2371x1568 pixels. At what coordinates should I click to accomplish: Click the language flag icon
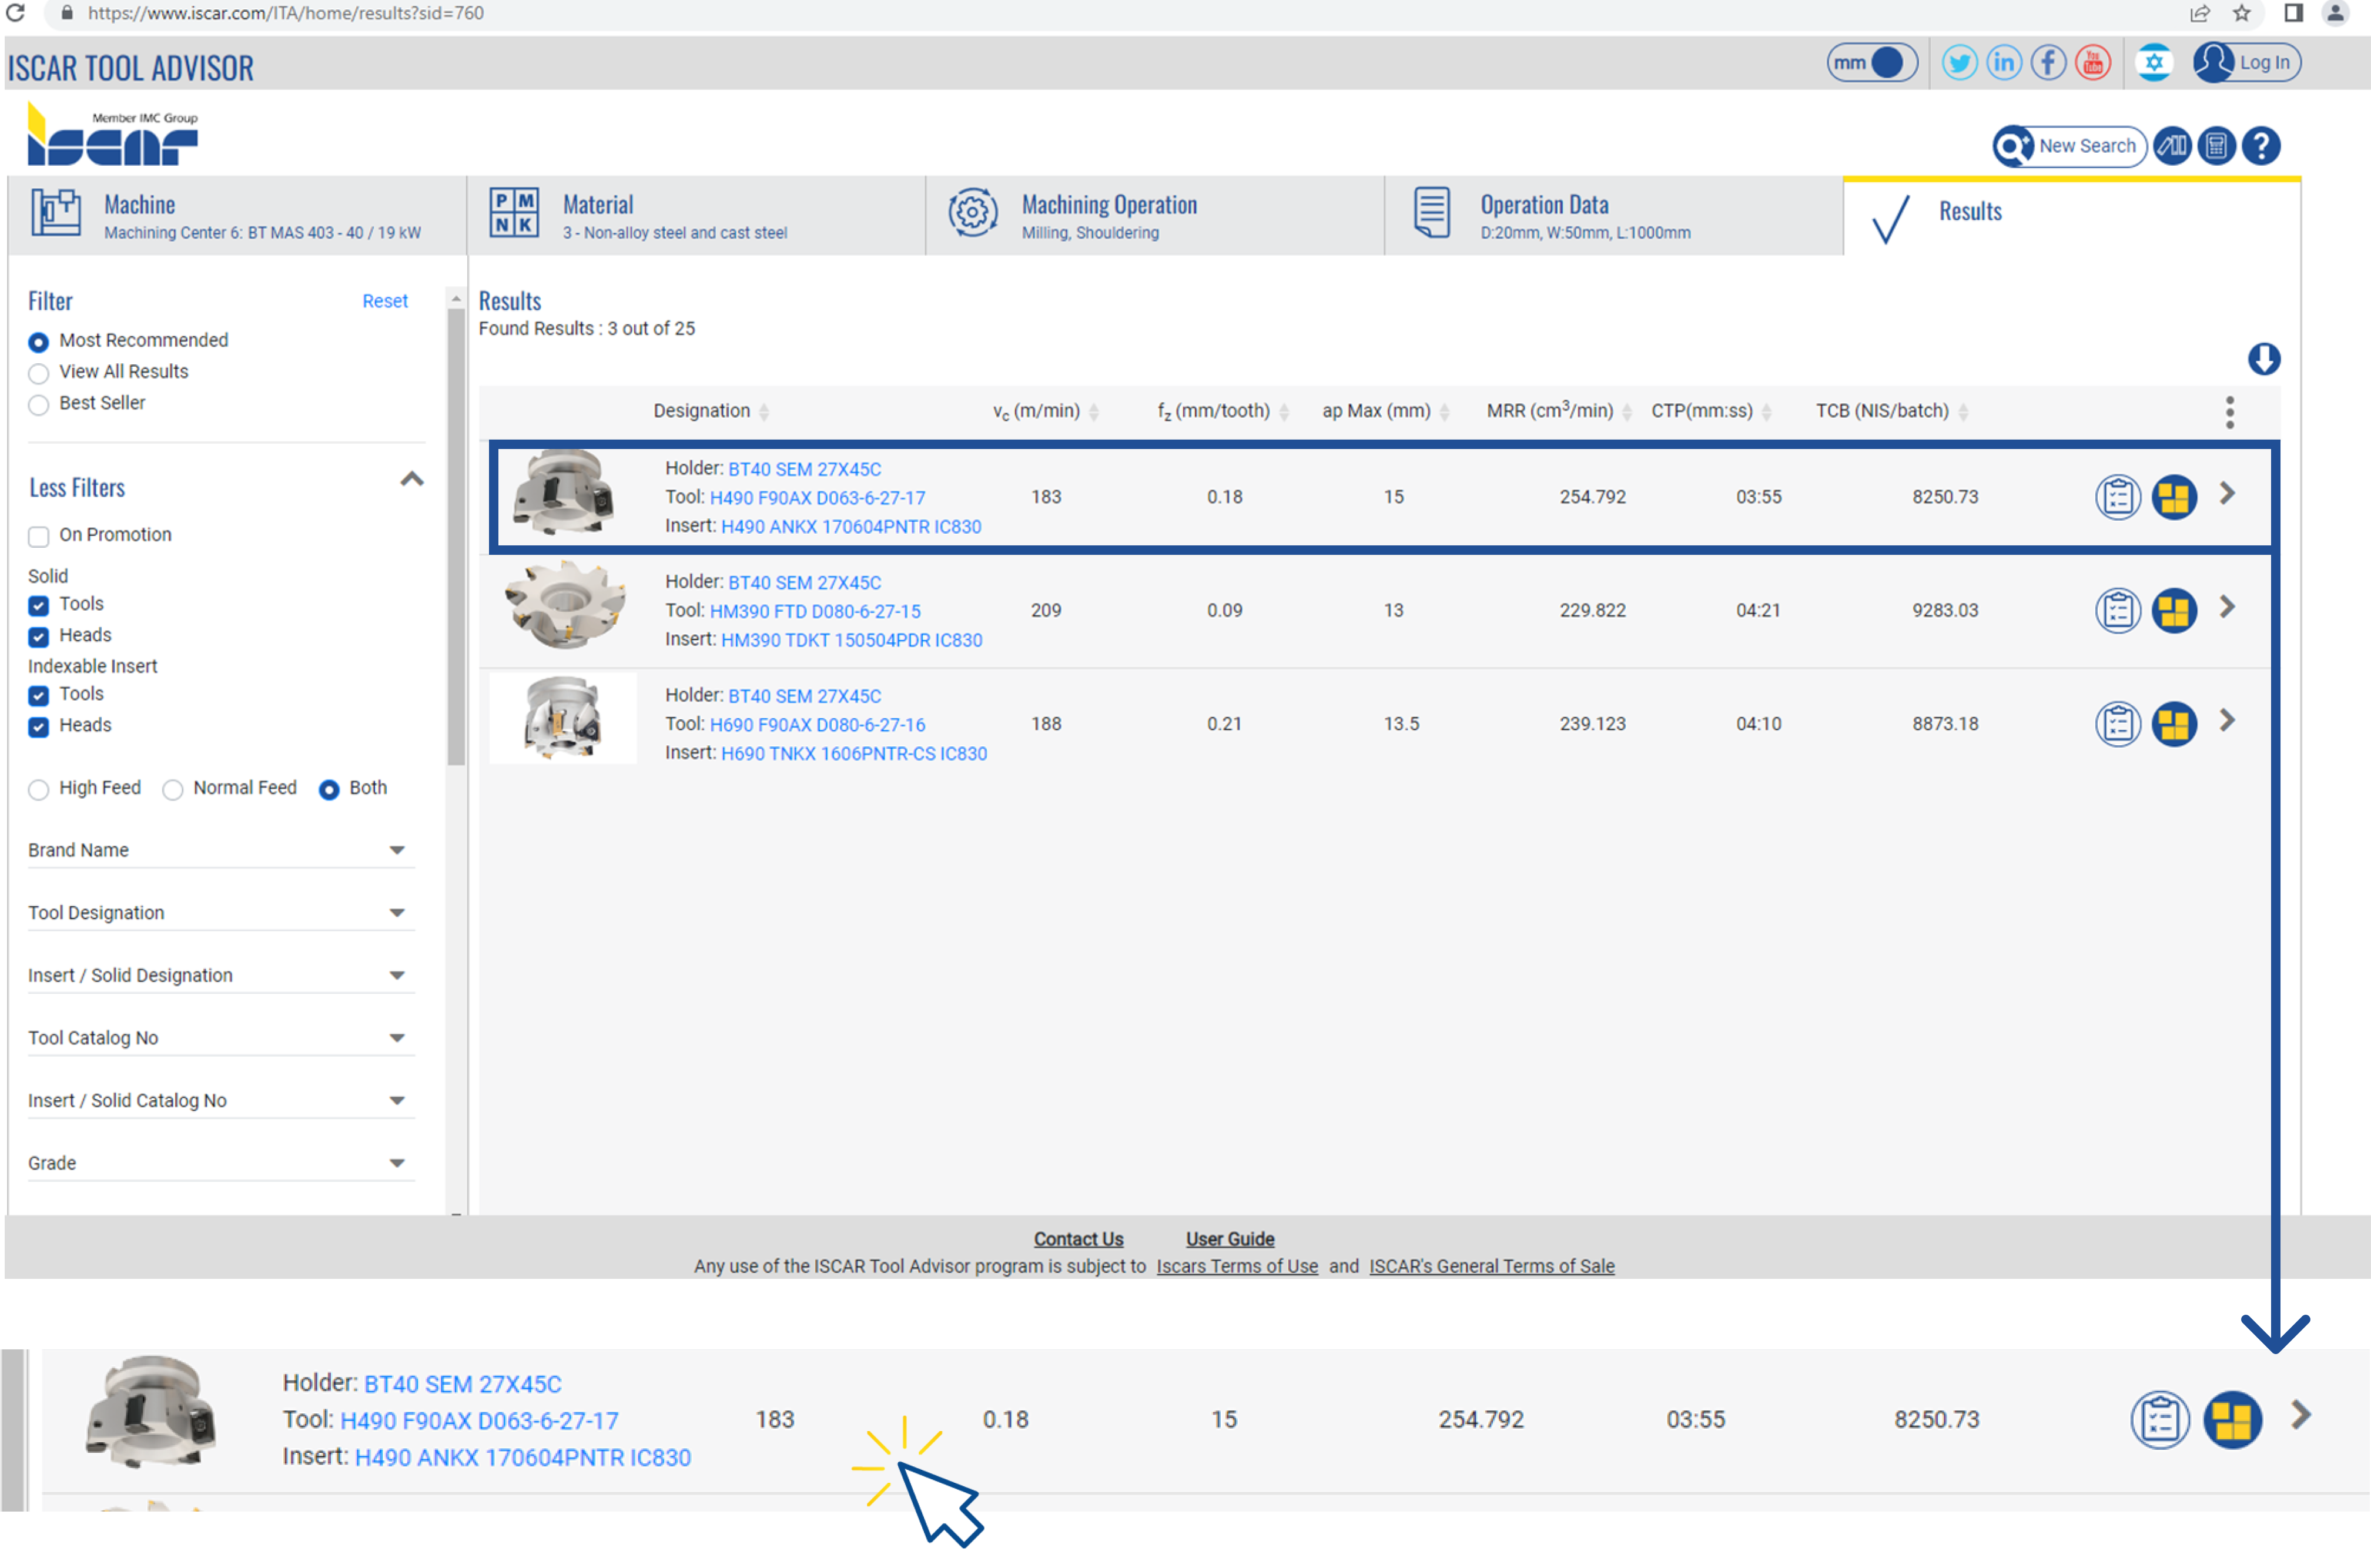[2154, 63]
